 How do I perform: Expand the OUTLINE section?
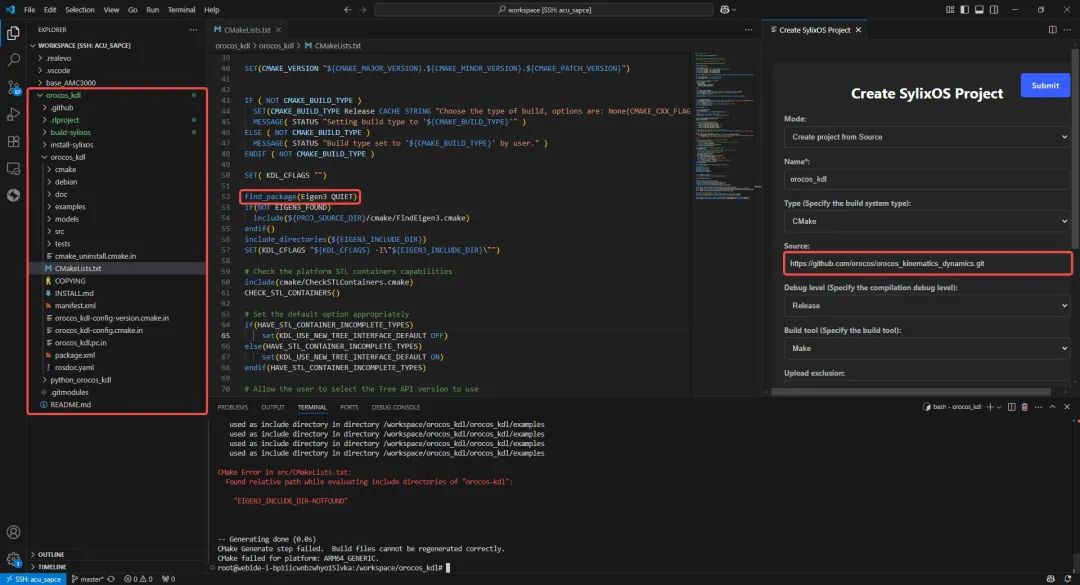tap(51, 554)
